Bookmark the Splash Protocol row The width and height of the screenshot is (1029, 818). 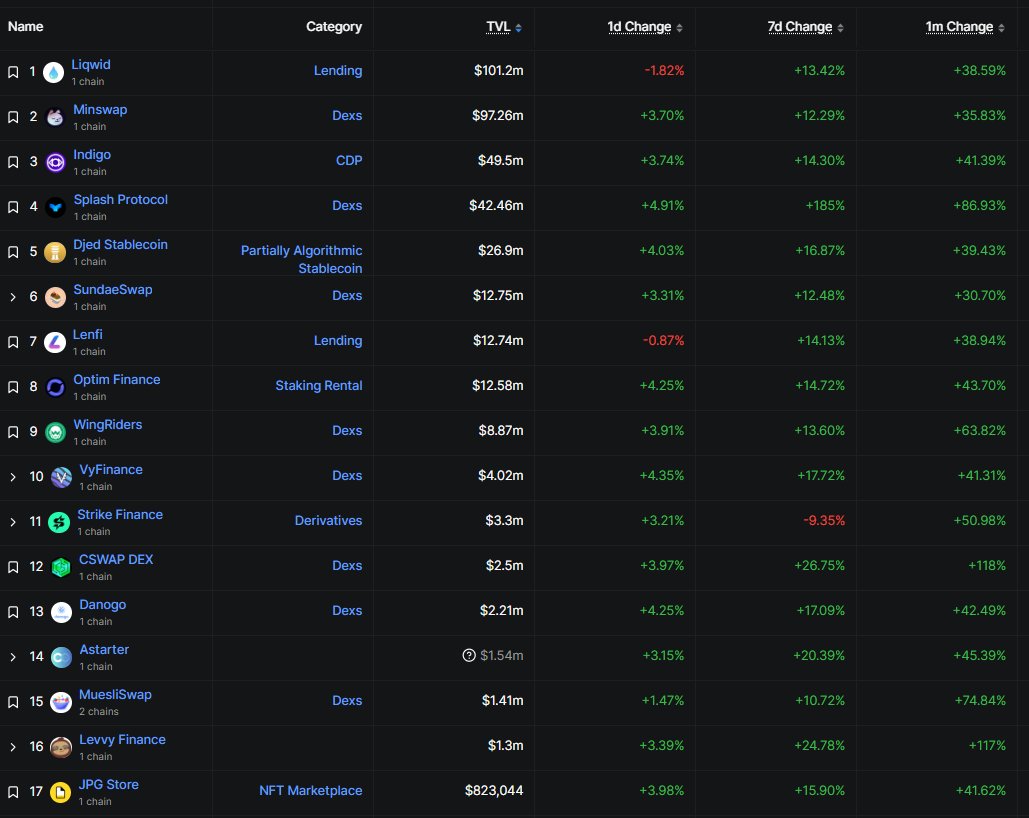13,207
